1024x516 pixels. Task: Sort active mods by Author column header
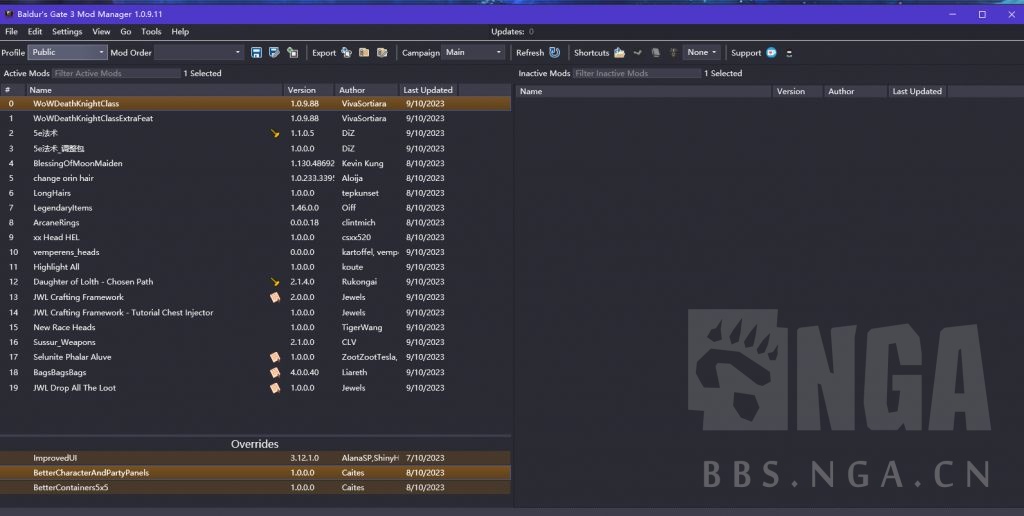(366, 90)
